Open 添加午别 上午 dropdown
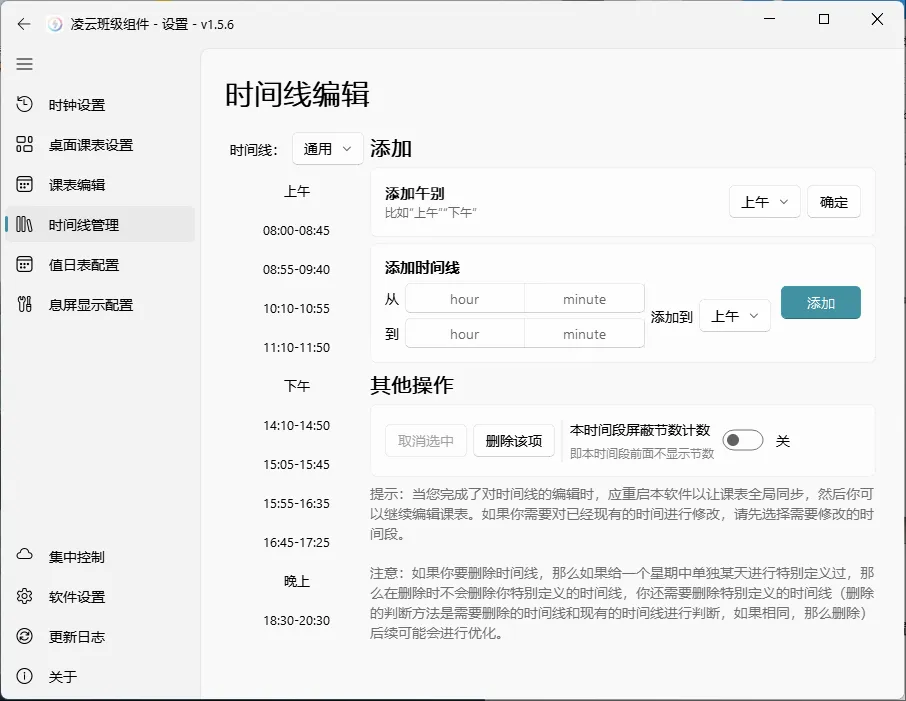906x701 pixels. click(x=764, y=202)
